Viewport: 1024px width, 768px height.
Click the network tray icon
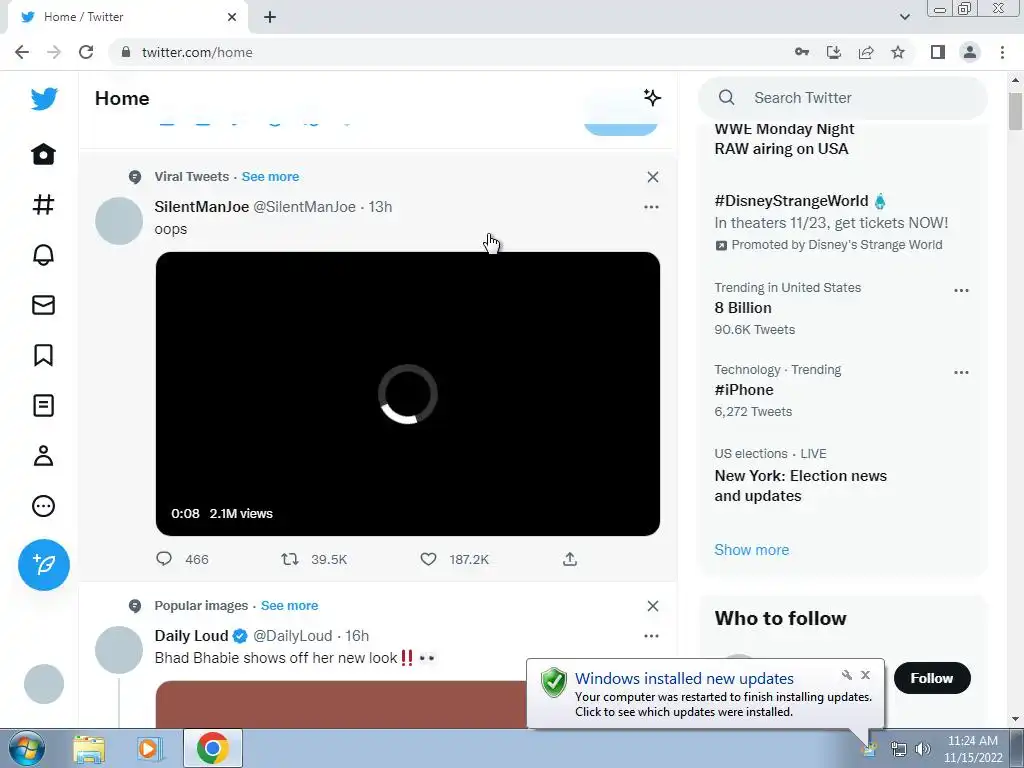pos(899,749)
